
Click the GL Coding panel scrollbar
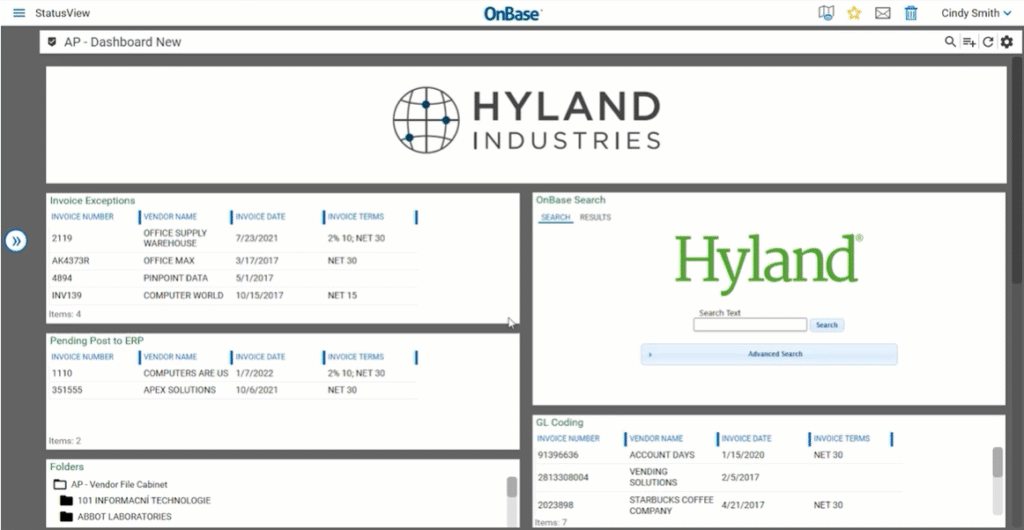pyautogui.click(x=997, y=462)
